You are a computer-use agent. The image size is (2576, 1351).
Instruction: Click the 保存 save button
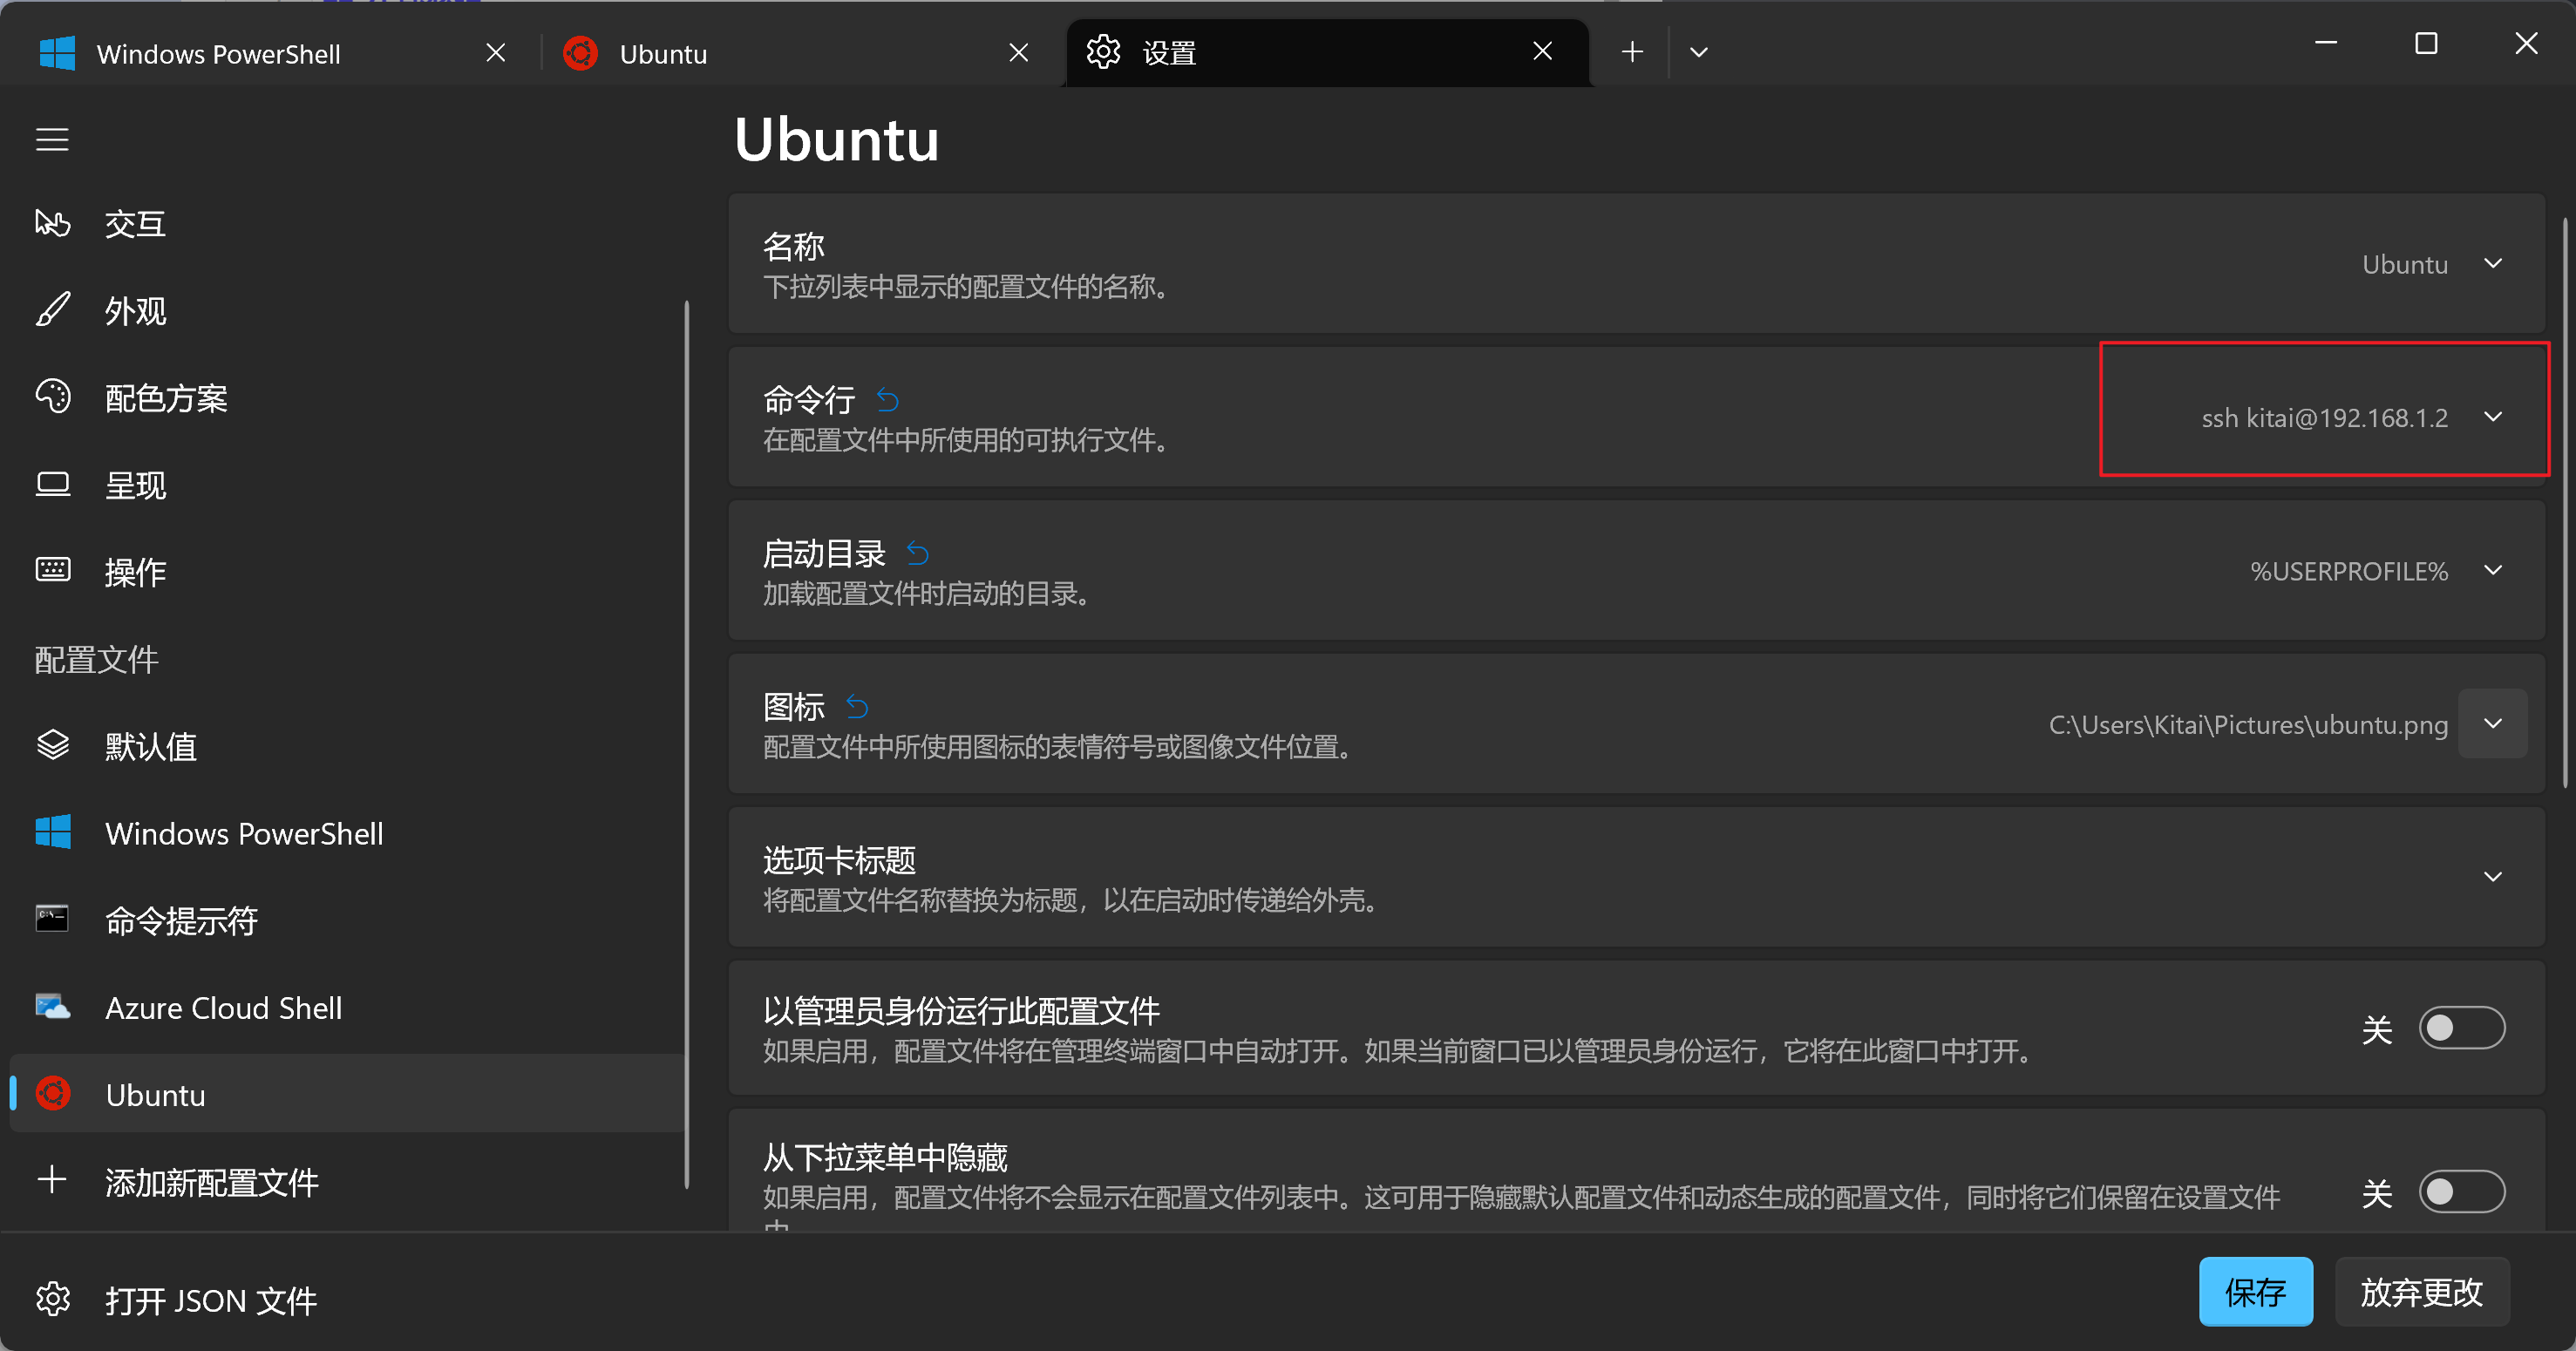pyautogui.click(x=2255, y=1292)
